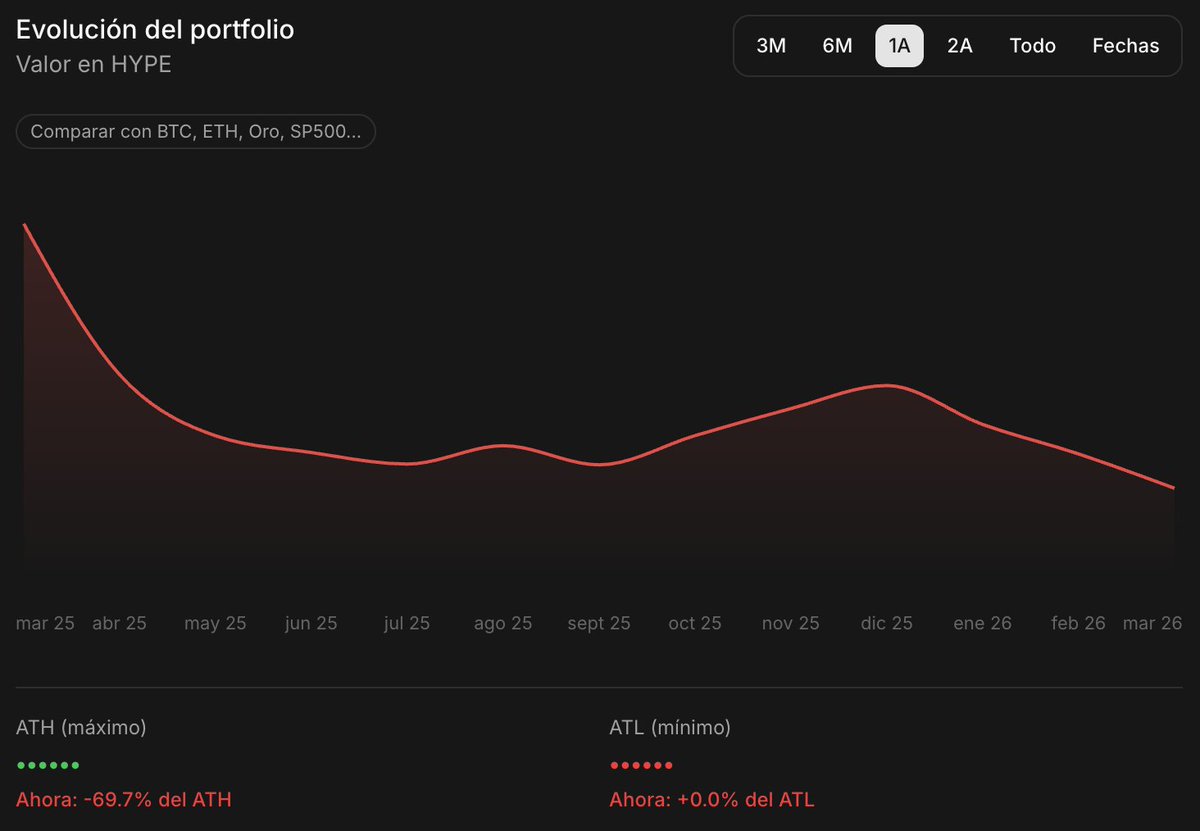Click the mar 26 axis label
The height and width of the screenshot is (831, 1200).
click(x=1153, y=623)
